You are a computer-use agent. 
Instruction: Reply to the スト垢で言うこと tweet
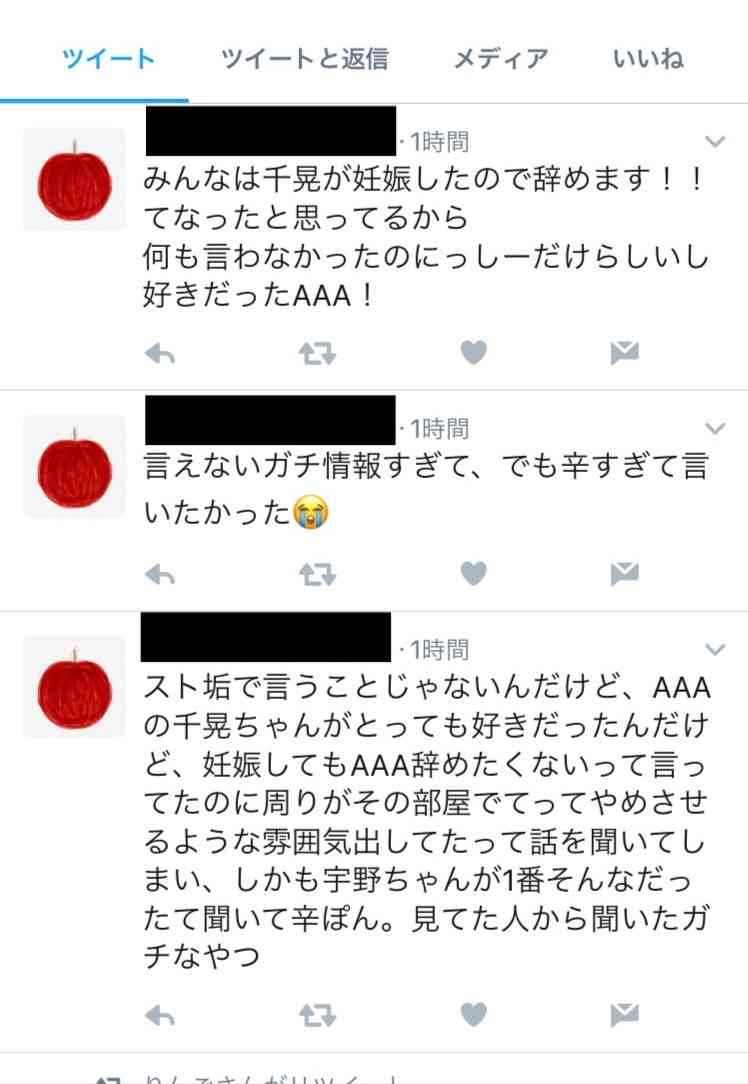click(x=160, y=1016)
